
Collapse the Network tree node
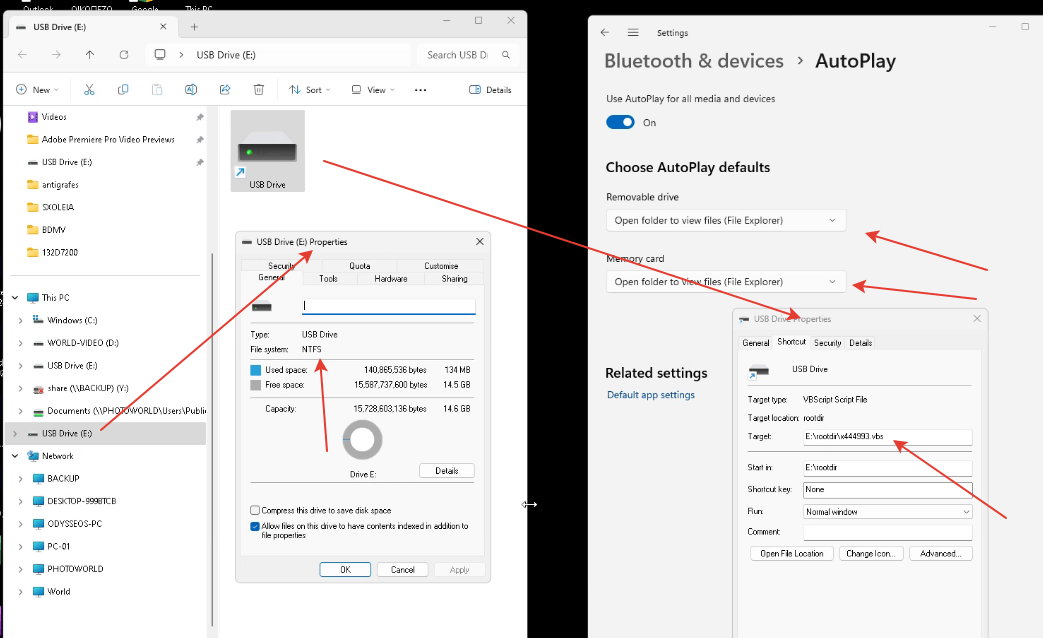[x=15, y=456]
